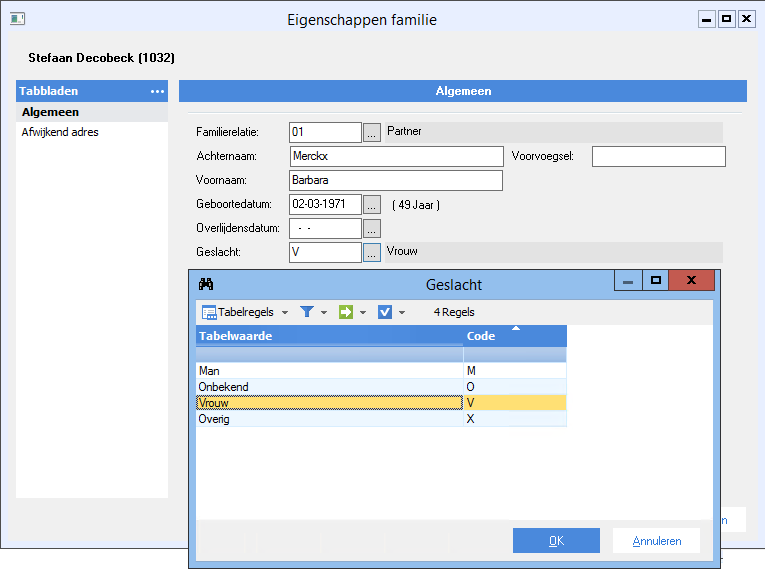
Task: Close the Eigenschappen familie window
Action: point(746,19)
